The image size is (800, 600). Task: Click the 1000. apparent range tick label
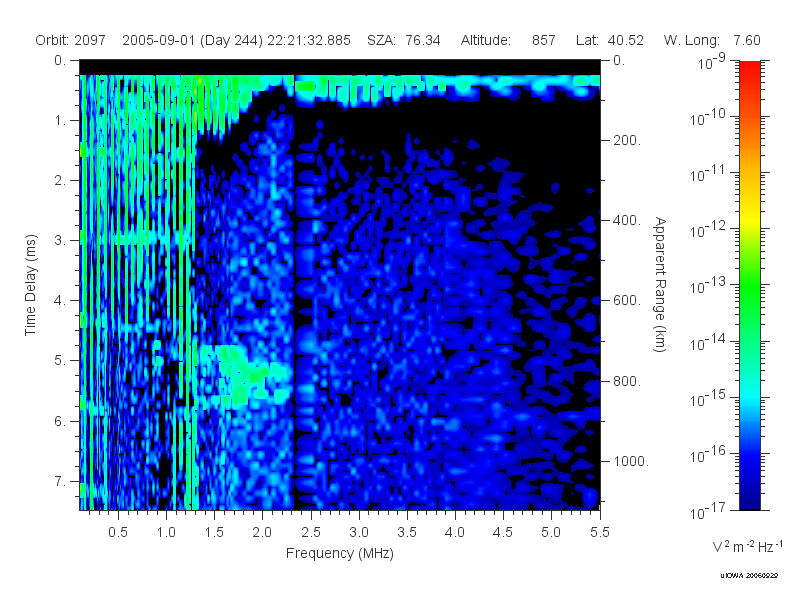coord(631,461)
